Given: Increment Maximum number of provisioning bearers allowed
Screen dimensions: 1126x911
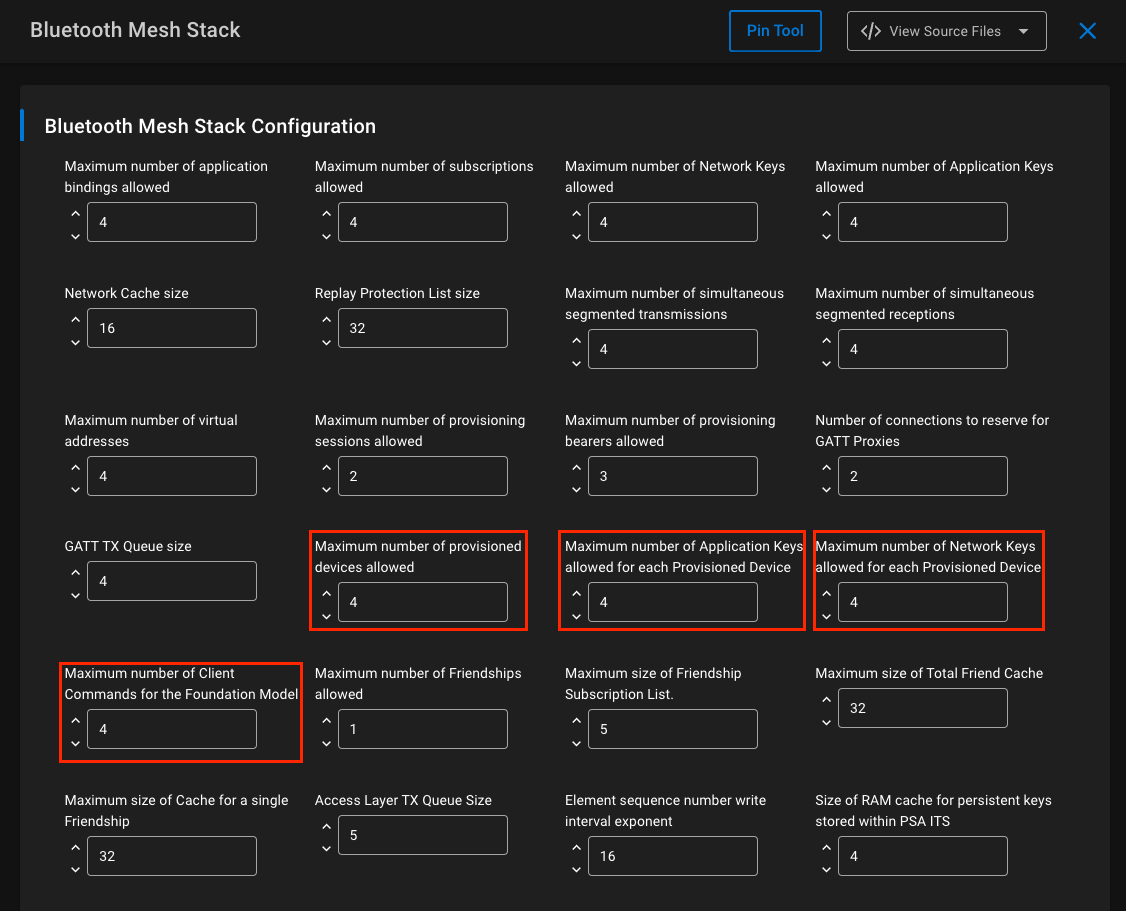Looking at the screenshot, I should click(576, 468).
